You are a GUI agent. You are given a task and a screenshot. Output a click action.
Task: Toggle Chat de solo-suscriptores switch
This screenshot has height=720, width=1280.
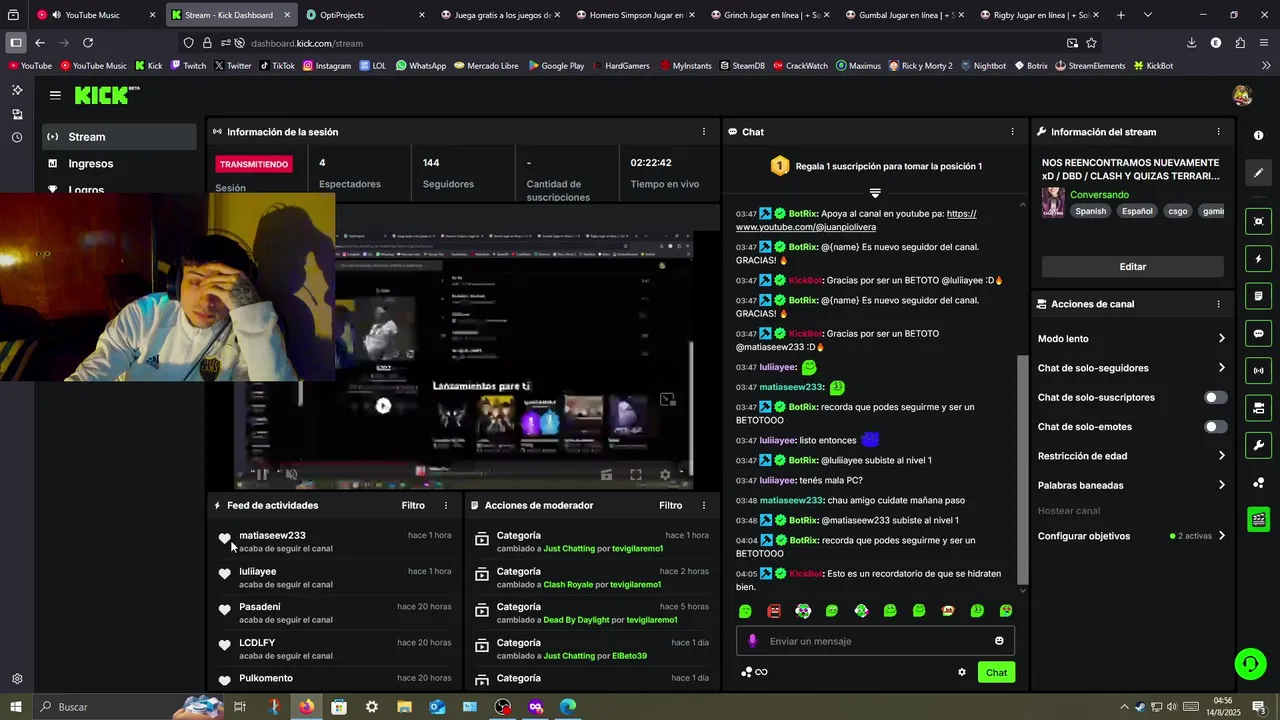(x=1215, y=397)
